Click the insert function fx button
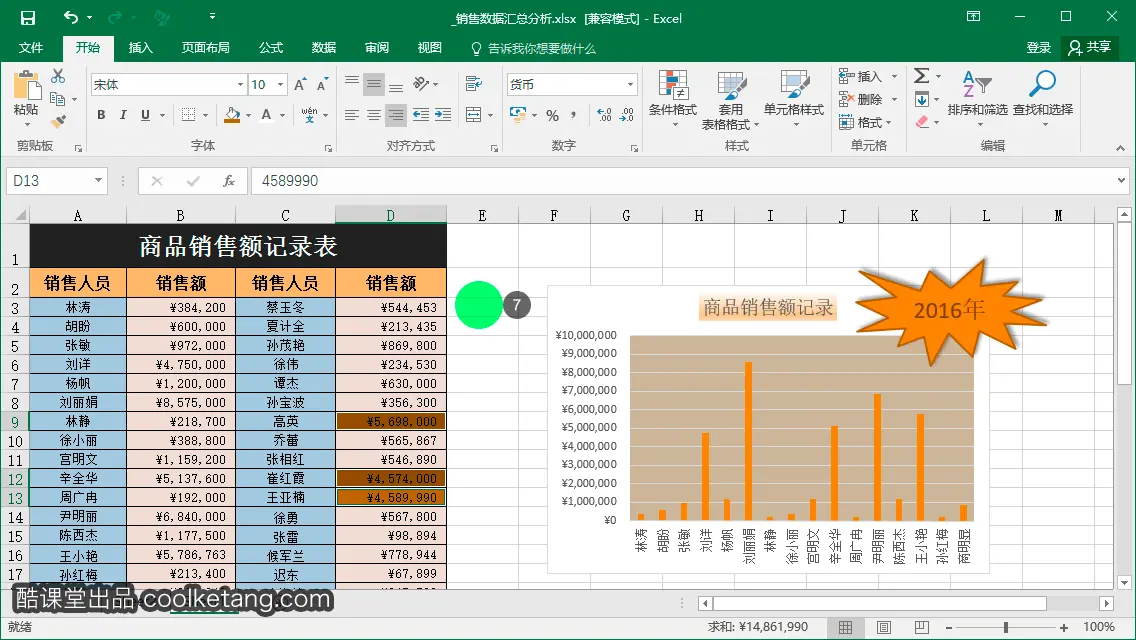Viewport: 1136px width, 640px height. click(229, 180)
